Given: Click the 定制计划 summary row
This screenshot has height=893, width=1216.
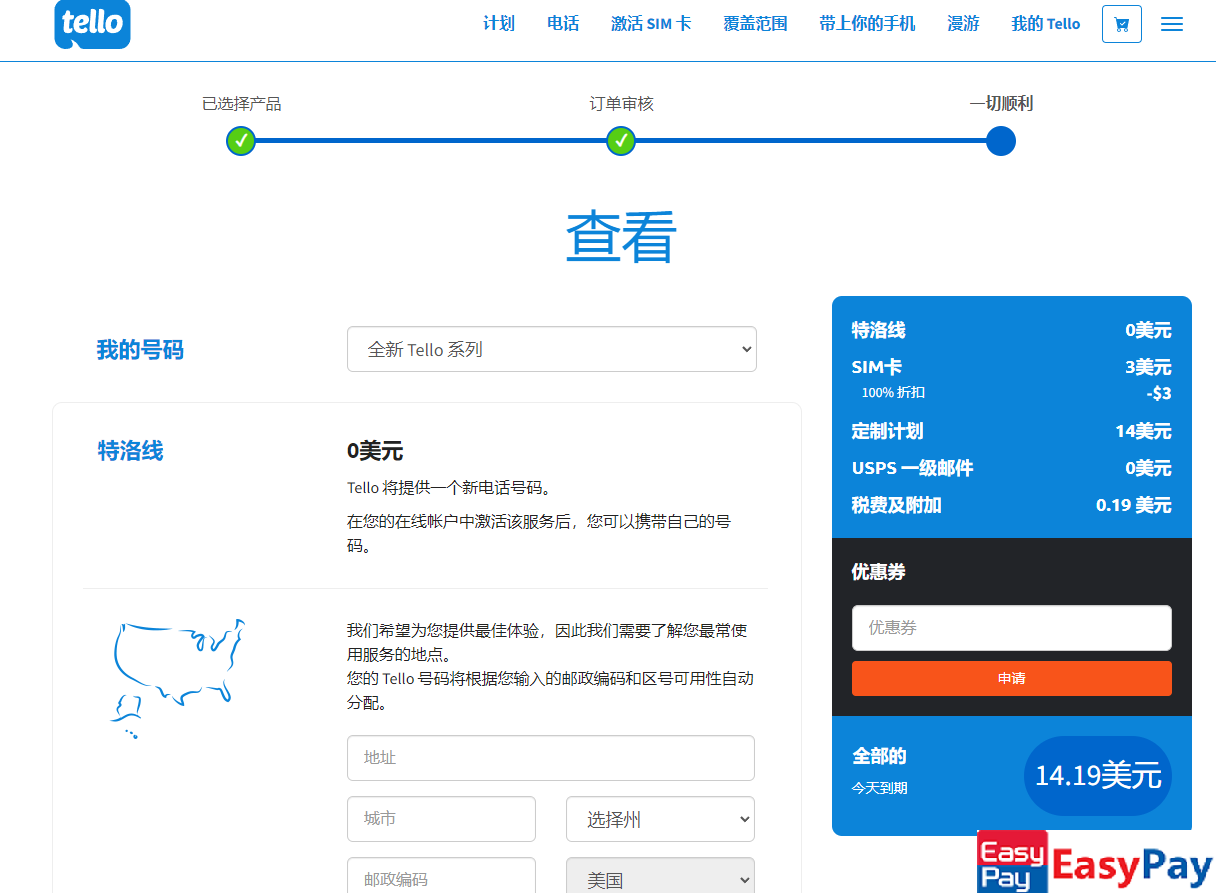Looking at the screenshot, I should pos(888,431).
